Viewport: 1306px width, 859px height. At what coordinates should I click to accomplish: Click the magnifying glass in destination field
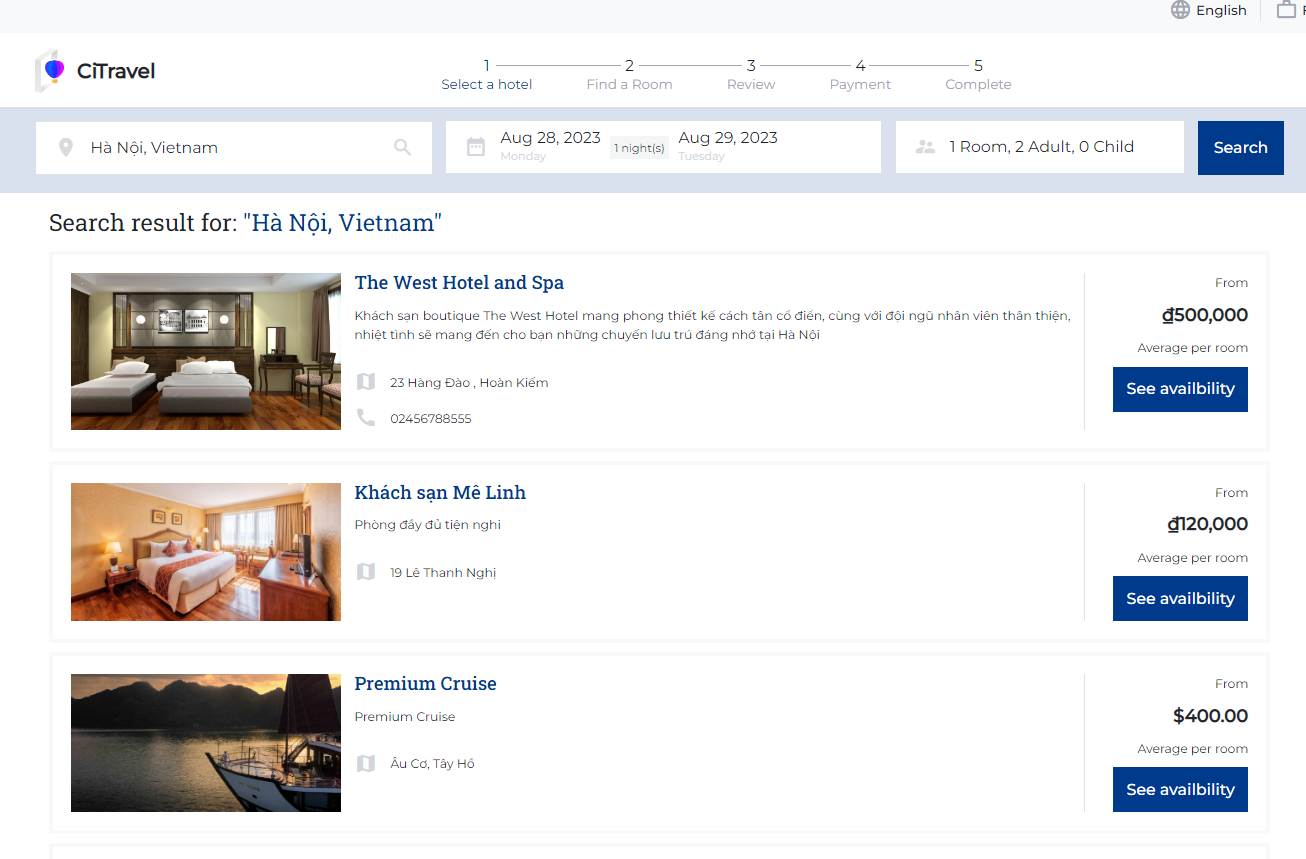(402, 148)
